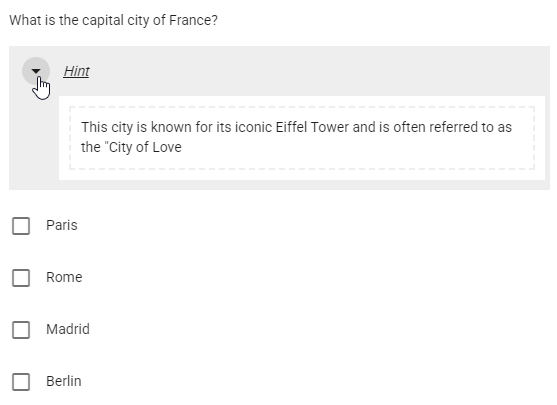
Task: Click the word "Eiffel" in the hint
Action: pyautogui.click(x=291, y=127)
